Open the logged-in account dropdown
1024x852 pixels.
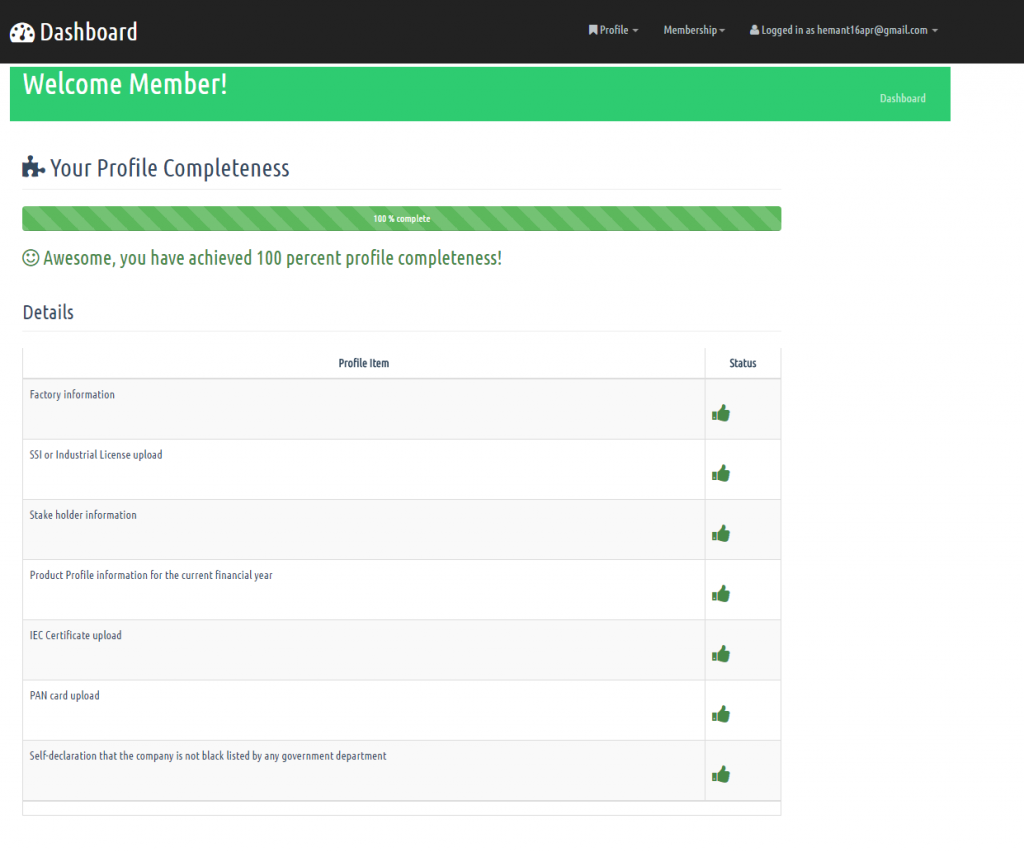pyautogui.click(x=843, y=30)
